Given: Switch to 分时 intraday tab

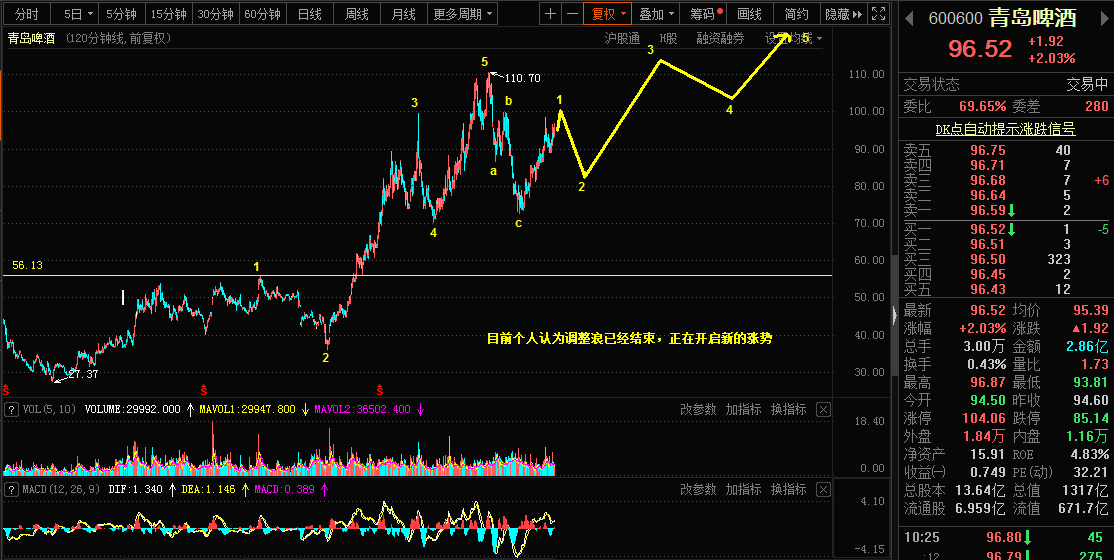Looking at the screenshot, I should (x=27, y=14).
